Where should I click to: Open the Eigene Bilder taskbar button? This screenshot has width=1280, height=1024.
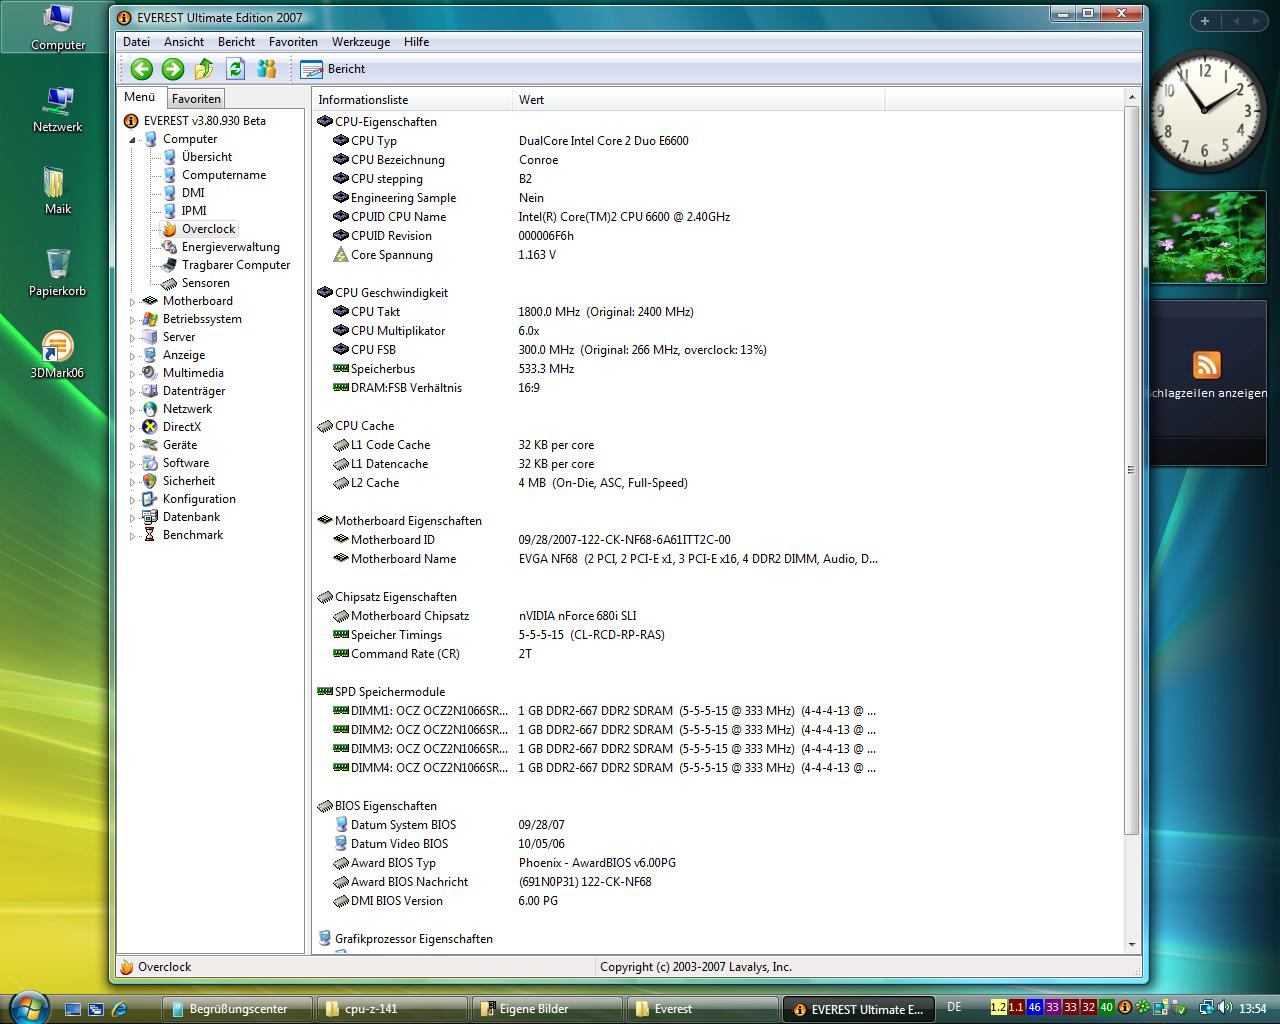[x=547, y=1009]
